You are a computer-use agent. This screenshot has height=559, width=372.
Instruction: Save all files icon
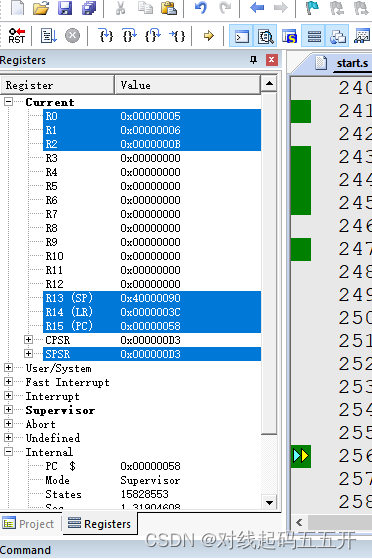(x=88, y=8)
